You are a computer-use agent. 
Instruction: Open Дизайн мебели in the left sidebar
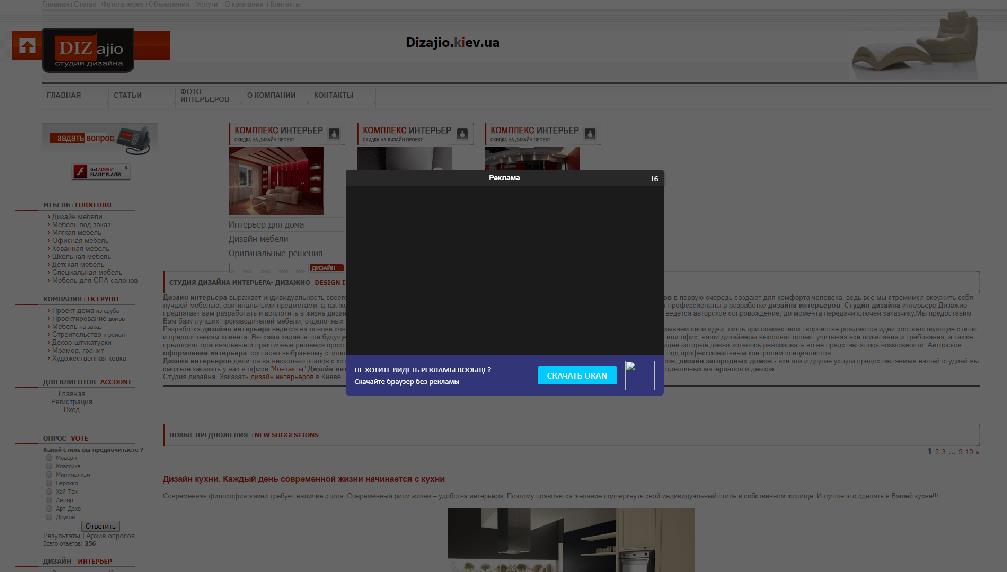pyautogui.click(x=76, y=217)
